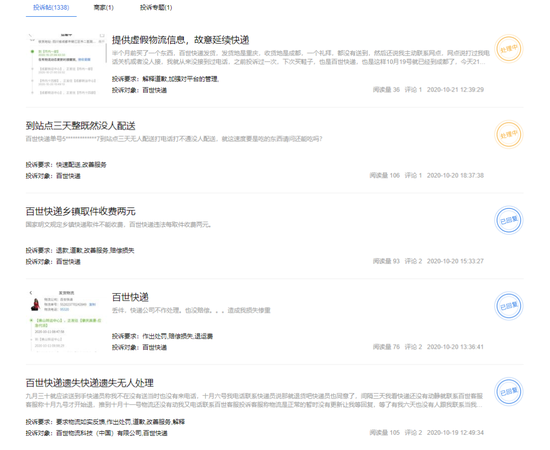Image resolution: width=550 pixels, height=450 pixels.
Task: Click the 评论 2 count dated 2020-10-20 15:33:27
Action: pyautogui.click(x=413, y=261)
